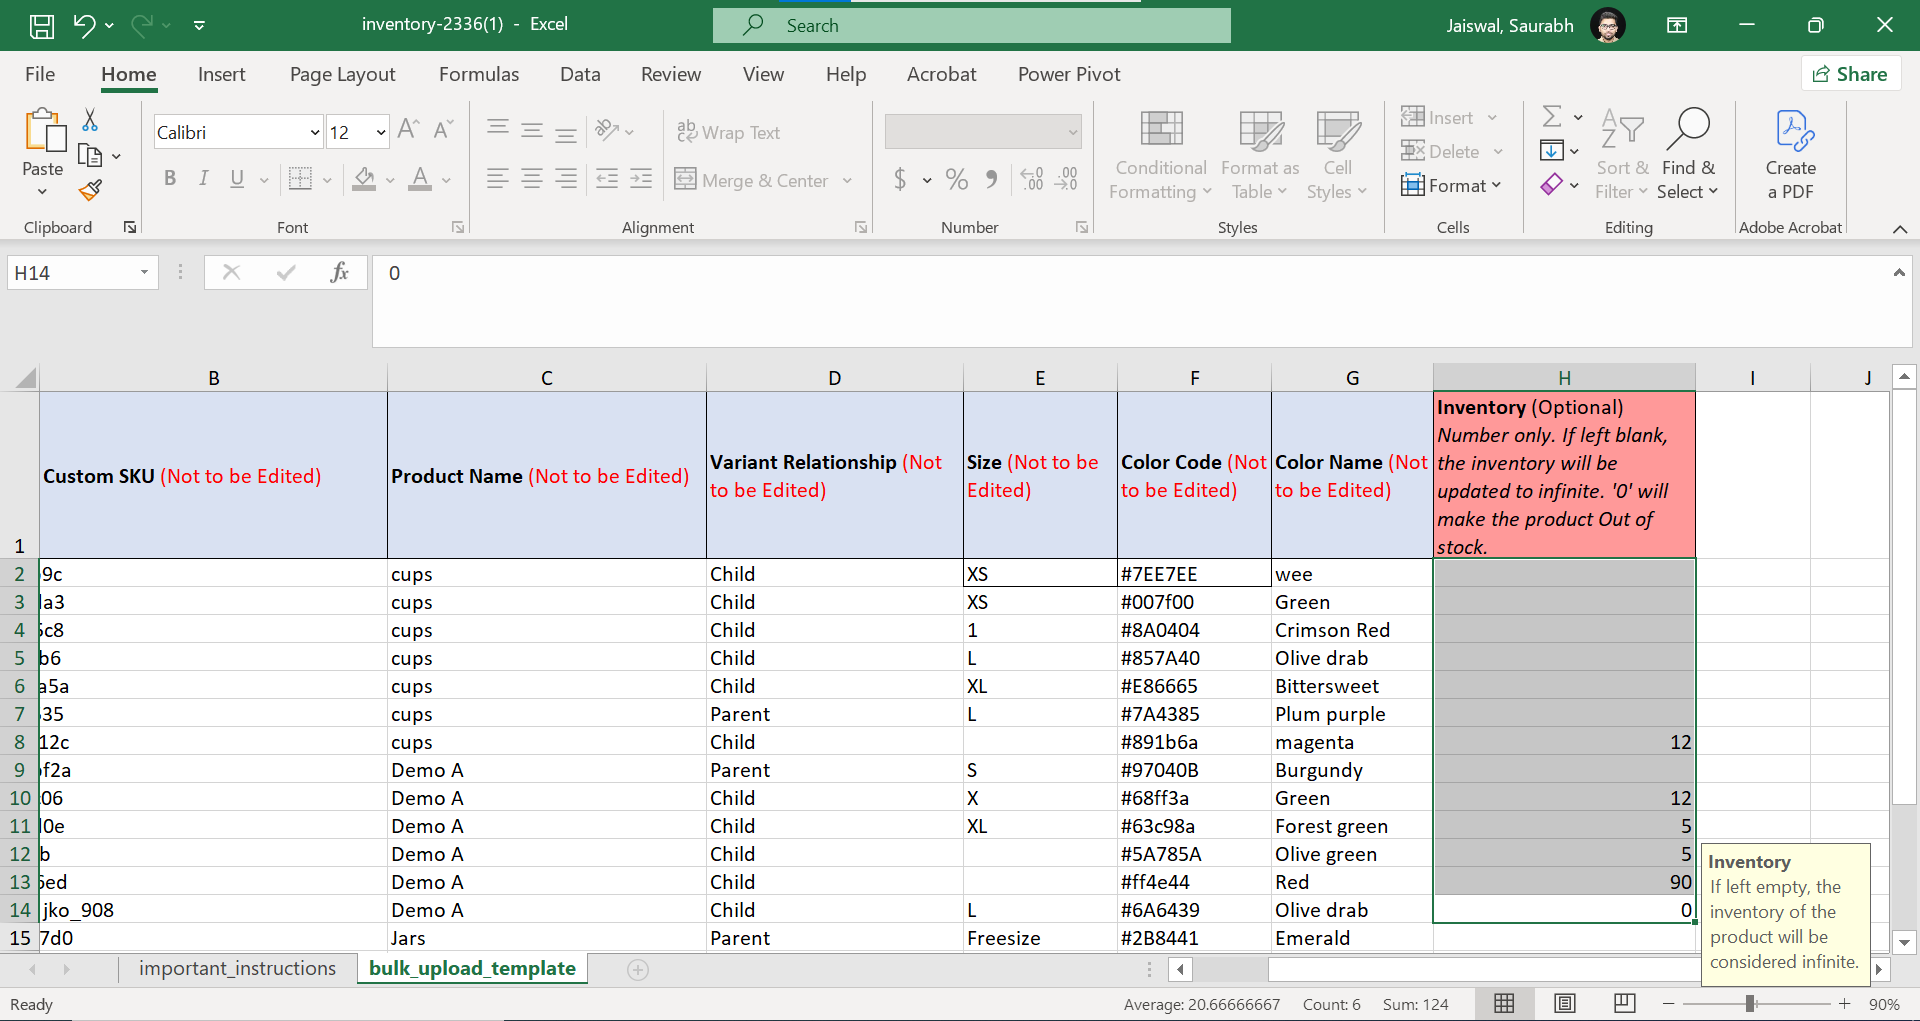Image resolution: width=1920 pixels, height=1021 pixels.
Task: Toggle Align Right
Action: (566, 179)
